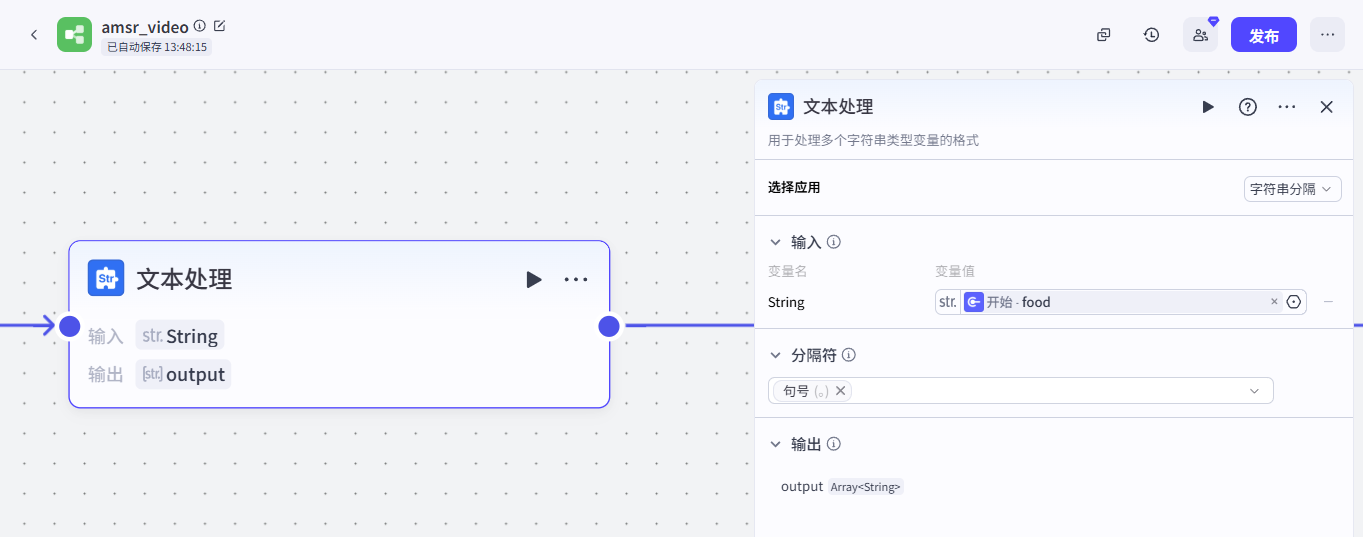Remove the String input row minus

coord(1328,302)
